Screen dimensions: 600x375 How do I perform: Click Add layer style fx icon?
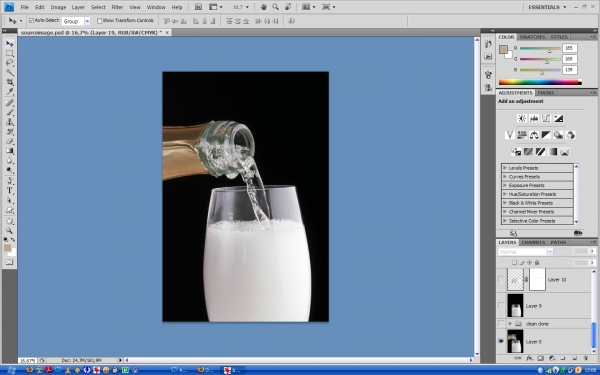point(529,358)
